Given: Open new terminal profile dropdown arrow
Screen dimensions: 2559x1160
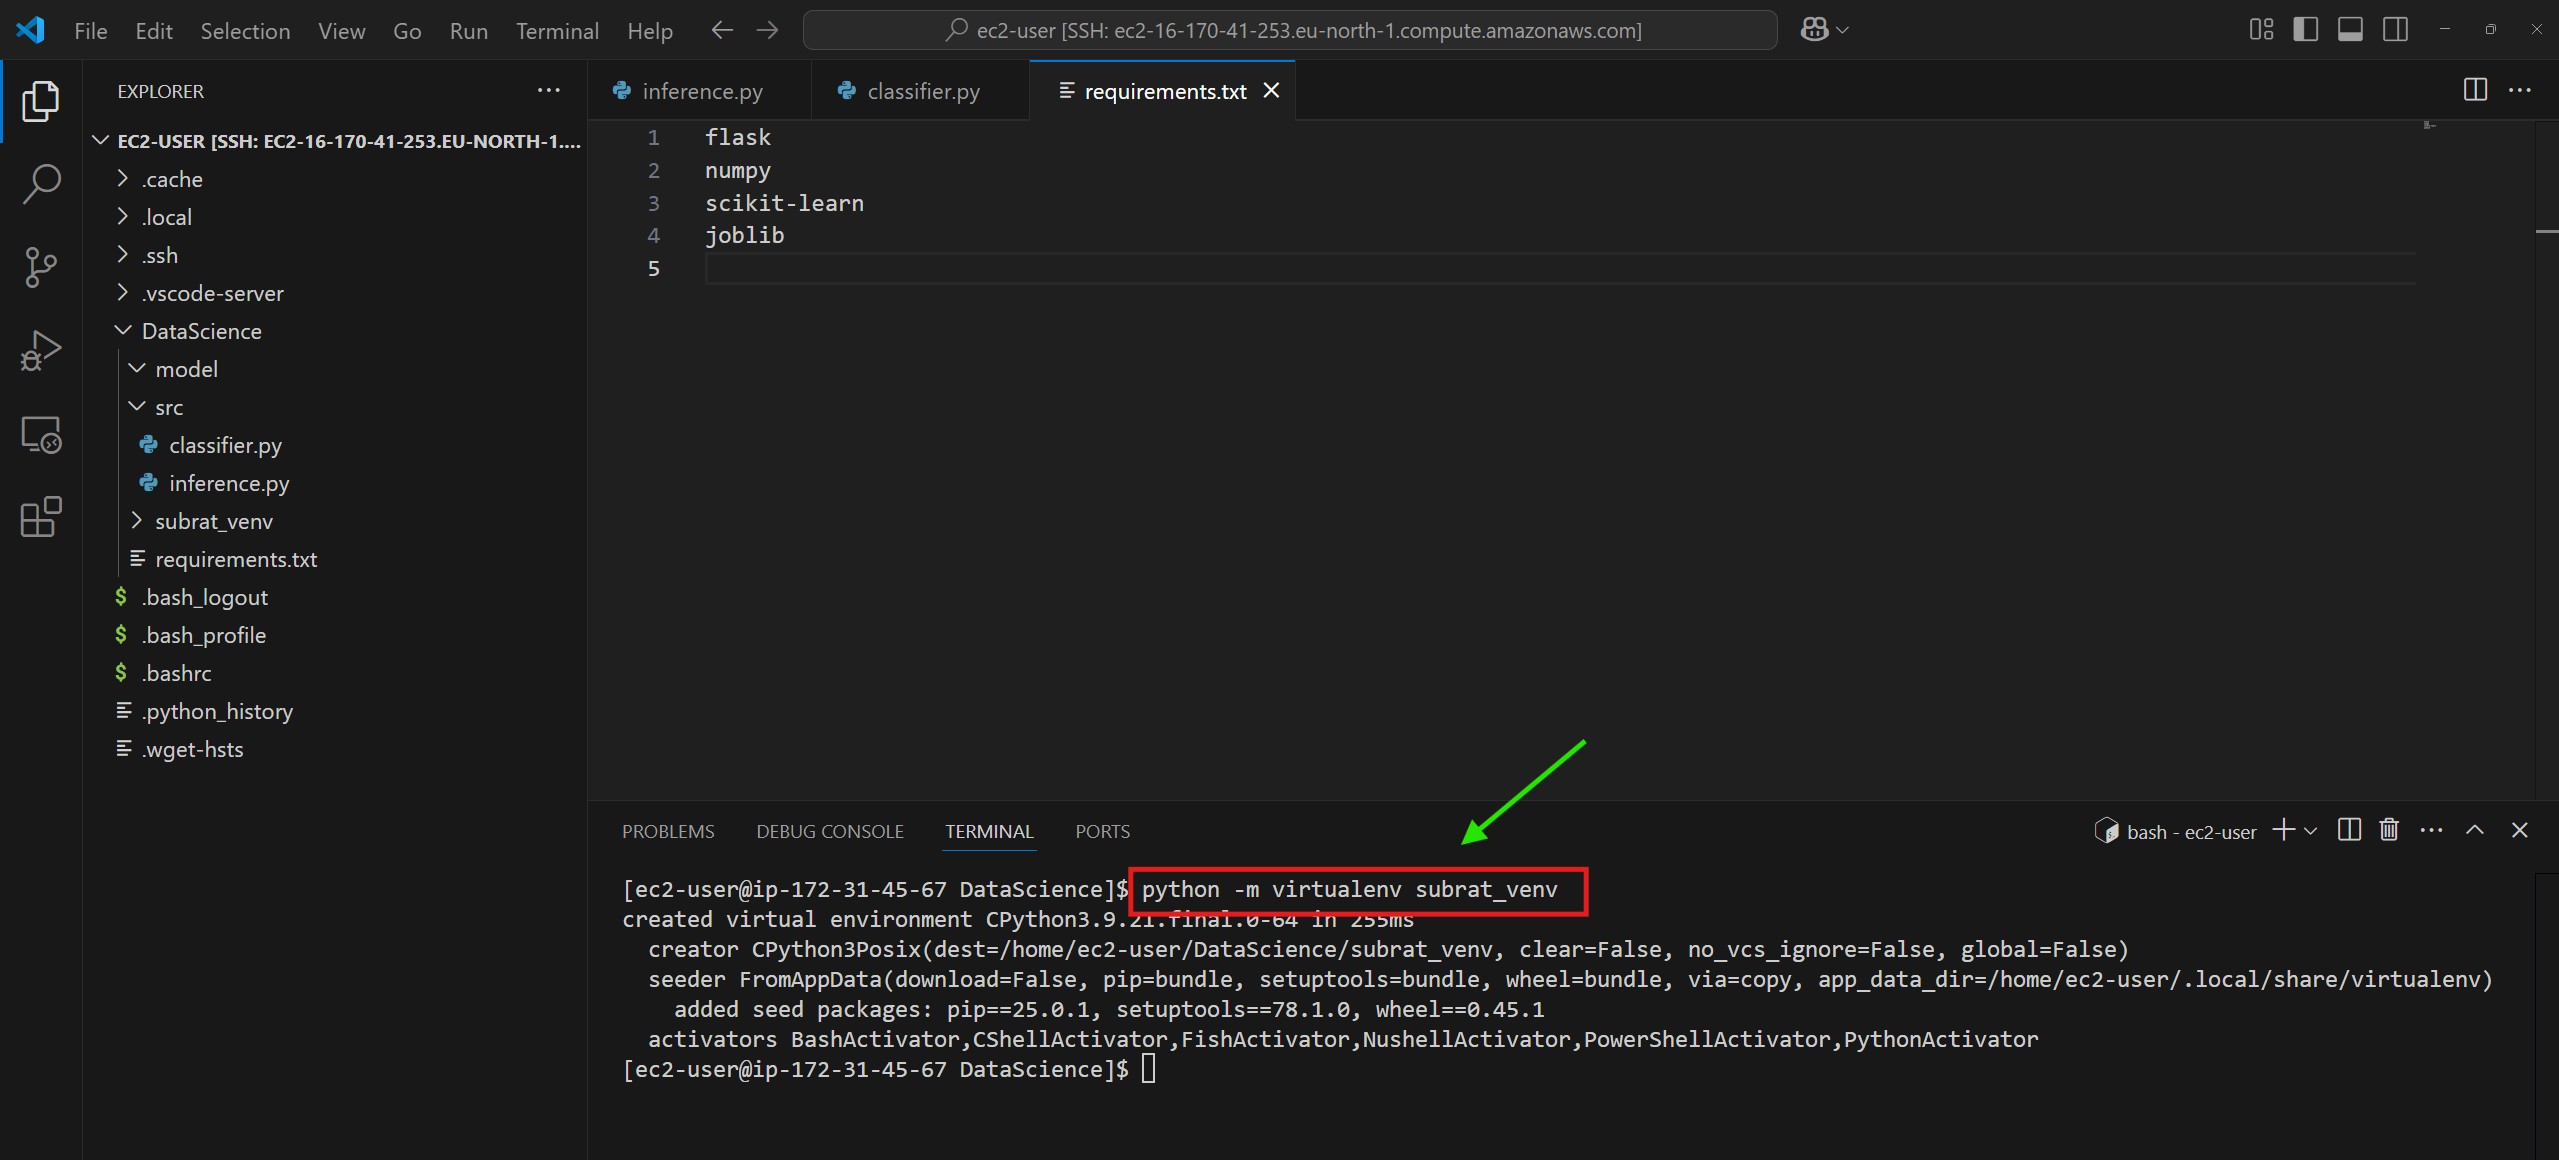Looking at the screenshot, I should pos(2311,831).
